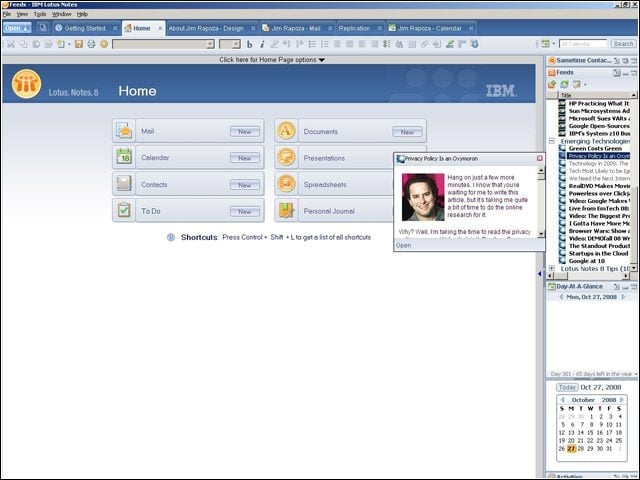The width and height of the screenshot is (640, 480).
Task: Open the Help menu
Action: coord(82,14)
